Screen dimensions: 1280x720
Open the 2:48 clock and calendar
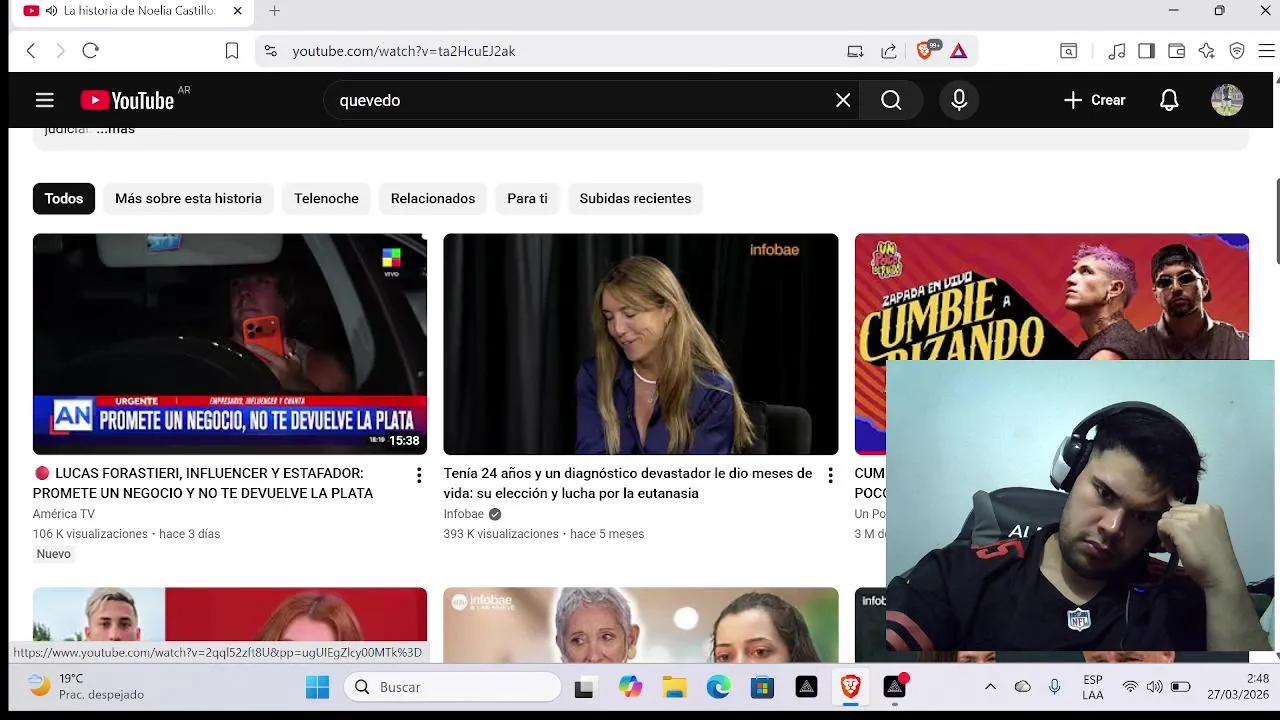tap(1237, 687)
